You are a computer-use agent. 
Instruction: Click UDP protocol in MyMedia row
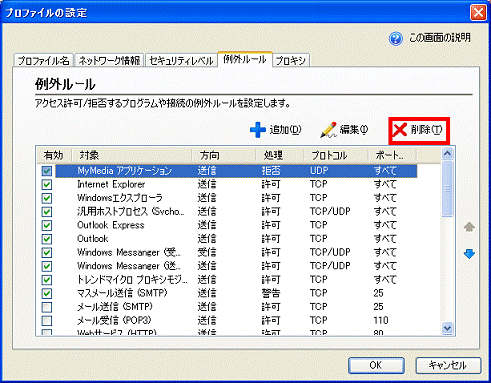pyautogui.click(x=319, y=171)
